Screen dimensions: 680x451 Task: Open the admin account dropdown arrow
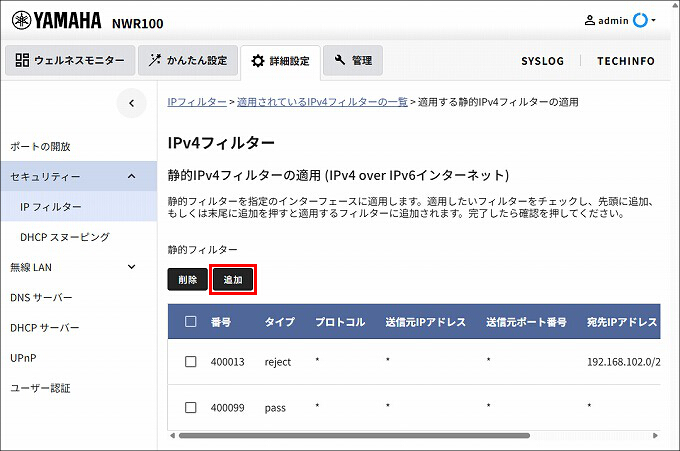pos(654,20)
